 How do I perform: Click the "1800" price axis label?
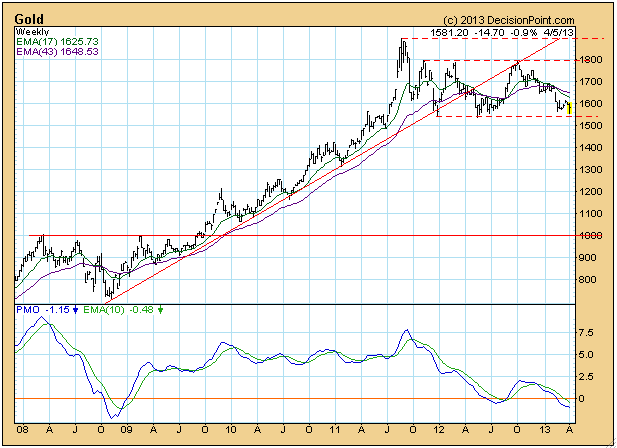click(x=589, y=60)
